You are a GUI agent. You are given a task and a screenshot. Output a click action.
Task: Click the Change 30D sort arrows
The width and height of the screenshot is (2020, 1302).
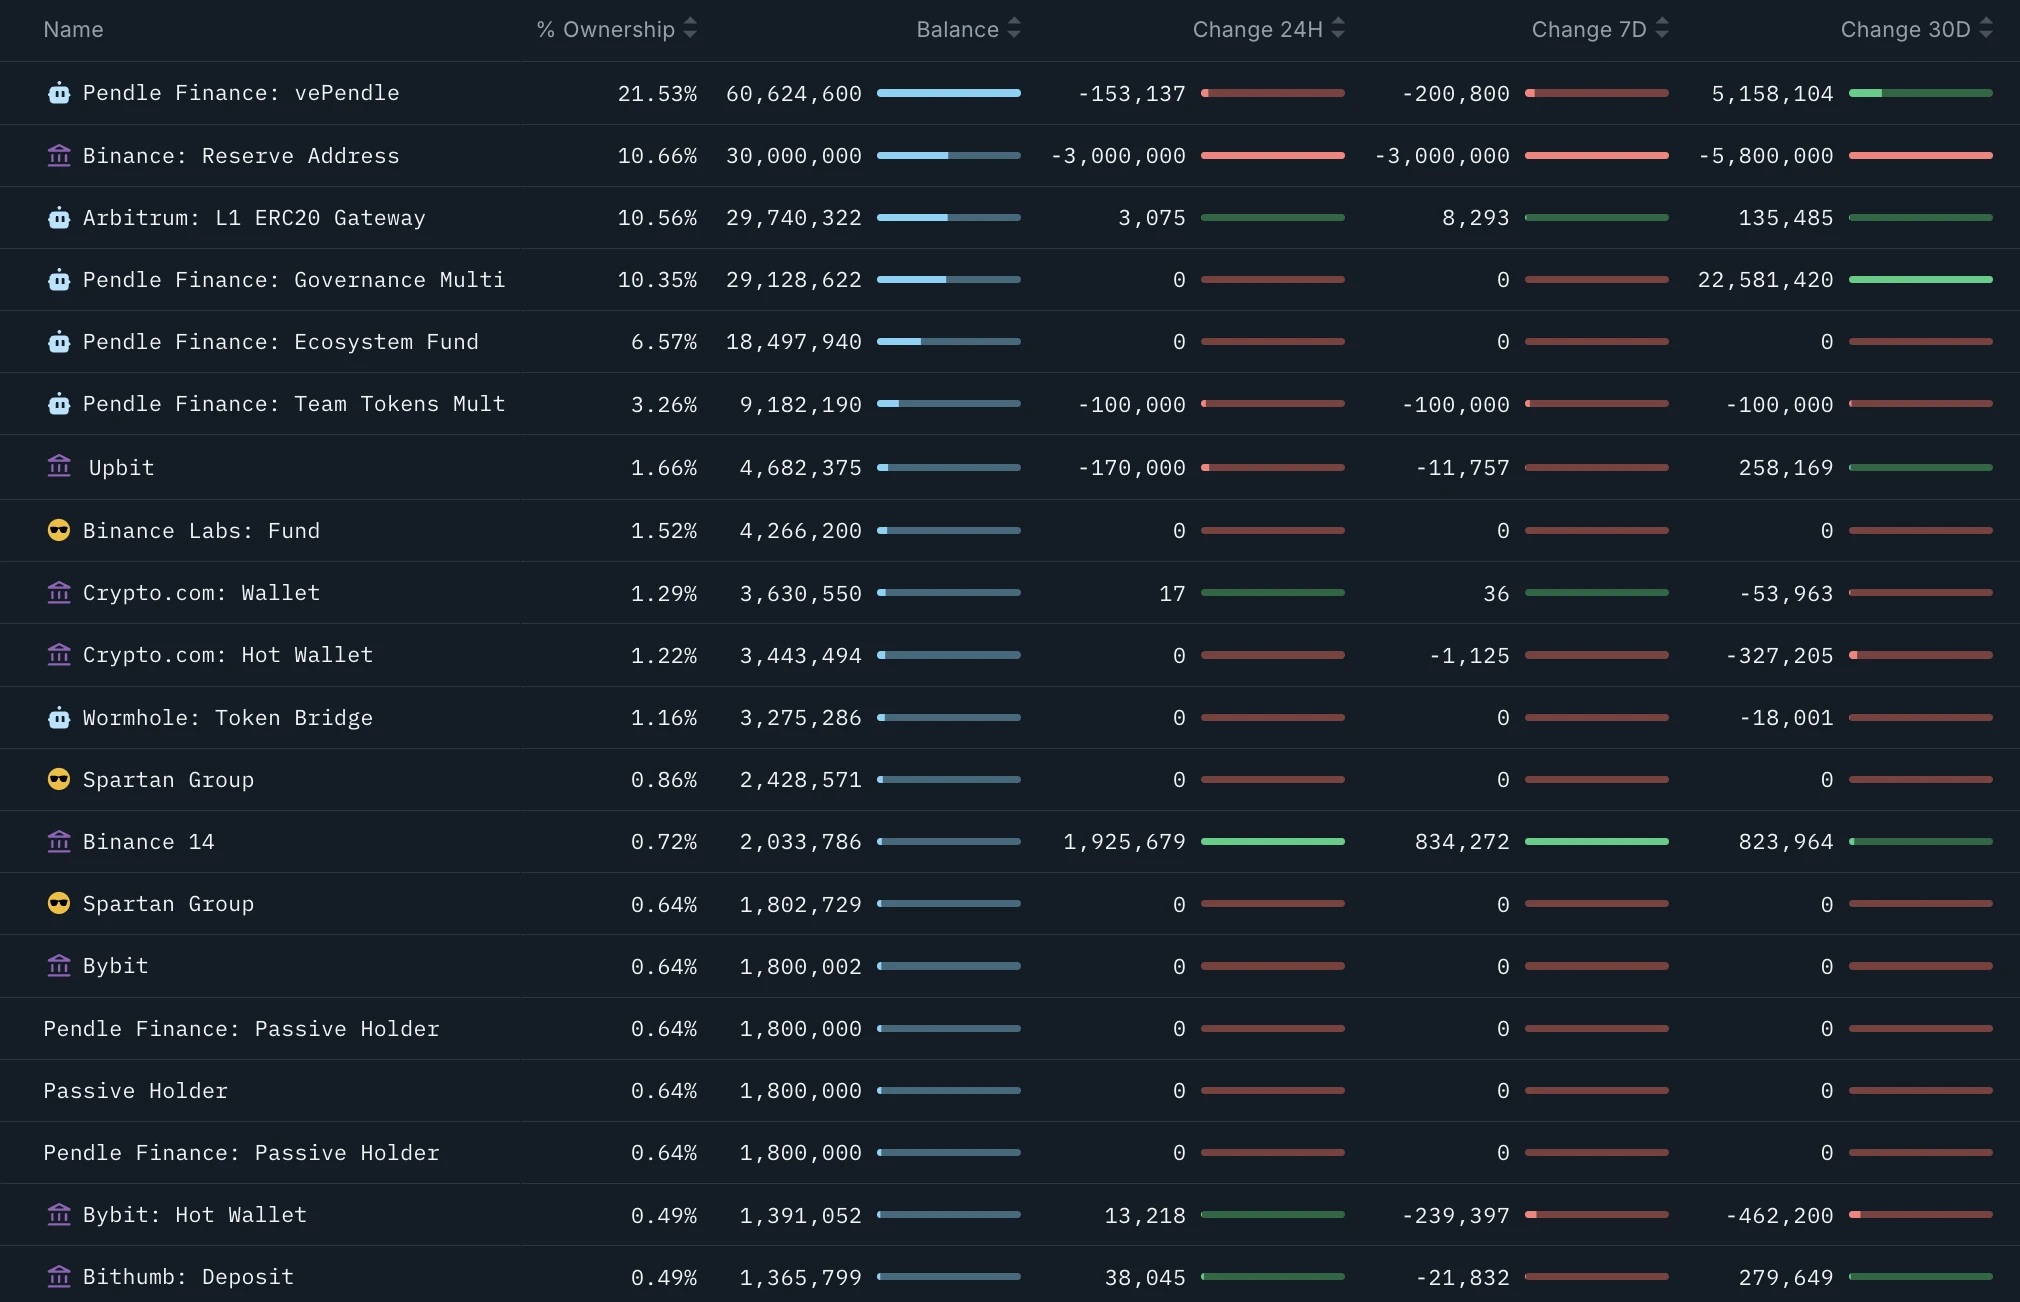click(x=1986, y=29)
